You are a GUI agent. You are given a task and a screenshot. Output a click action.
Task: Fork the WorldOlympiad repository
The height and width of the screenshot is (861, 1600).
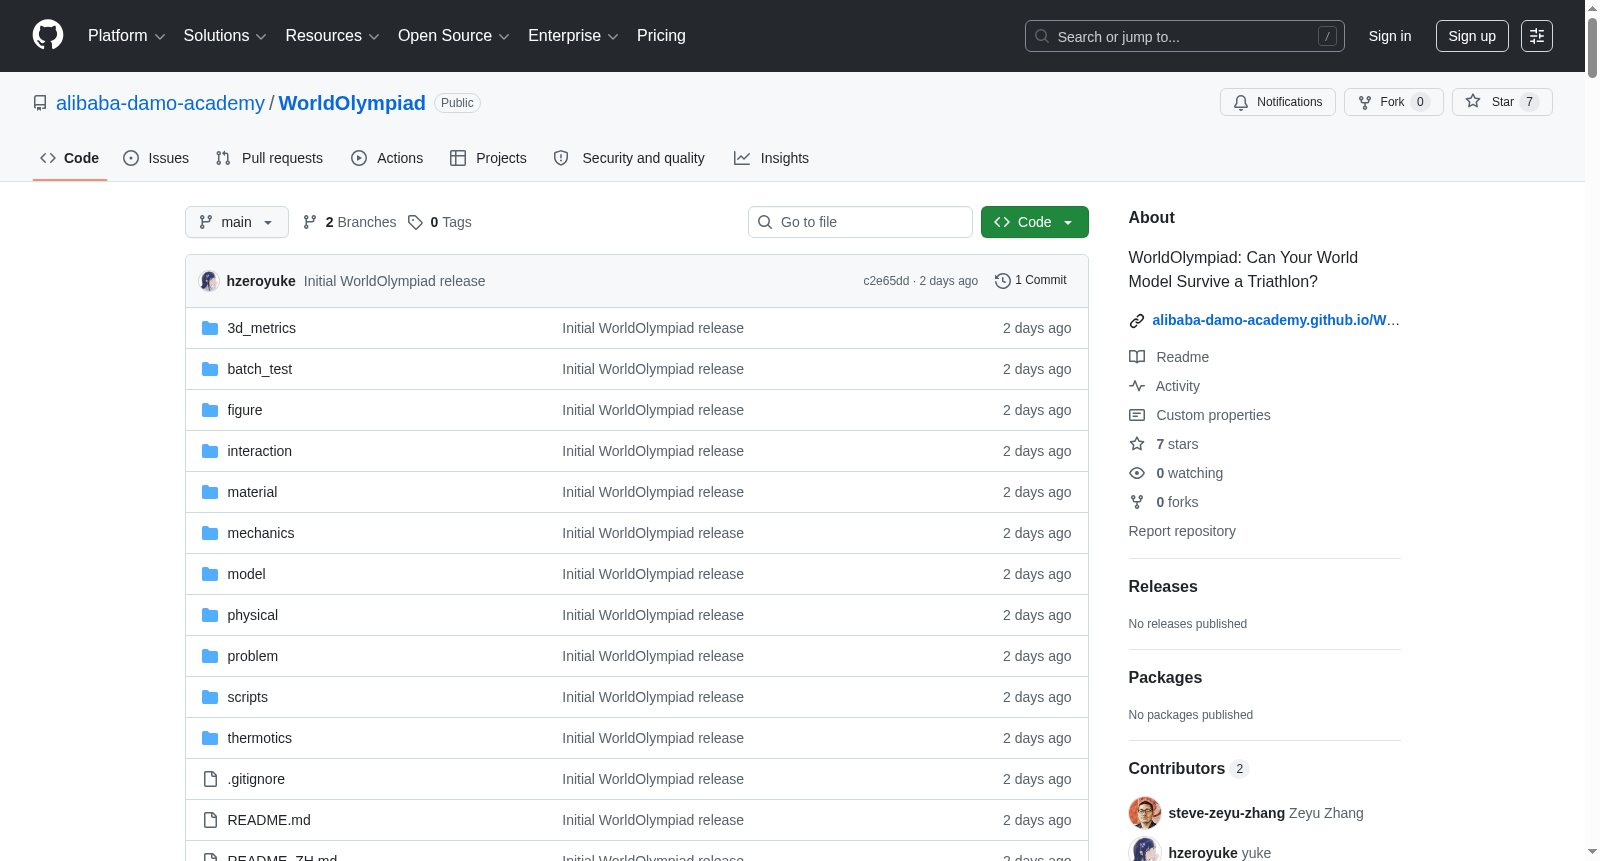(1394, 102)
